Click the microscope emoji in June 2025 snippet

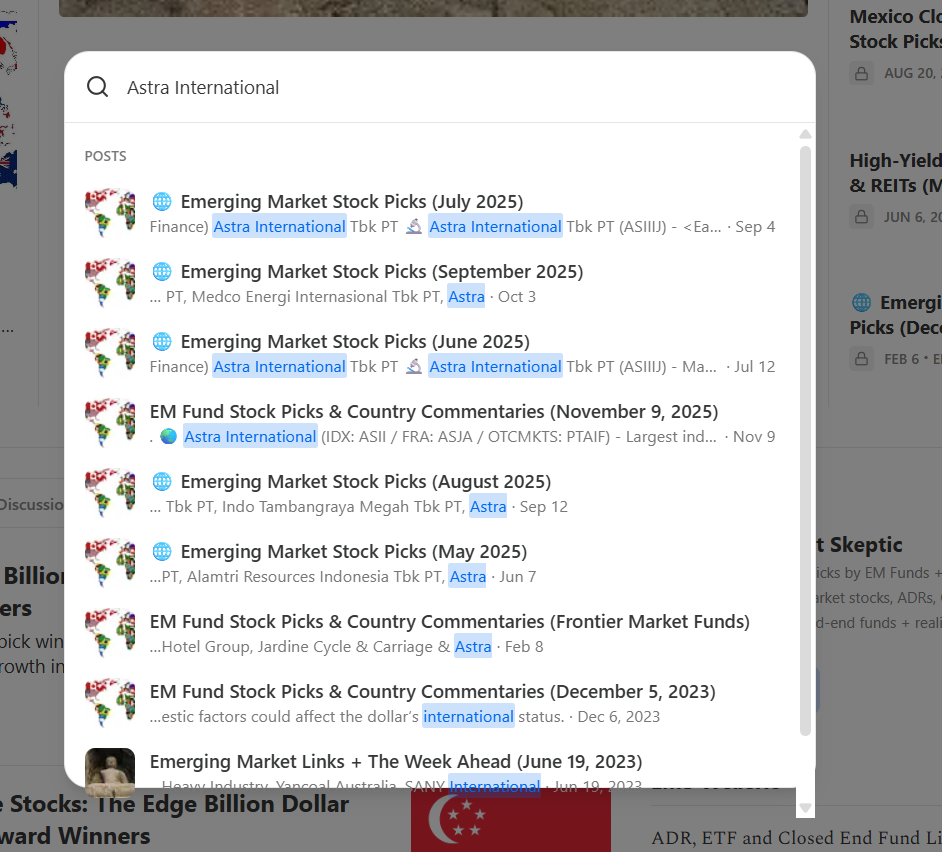pos(414,367)
